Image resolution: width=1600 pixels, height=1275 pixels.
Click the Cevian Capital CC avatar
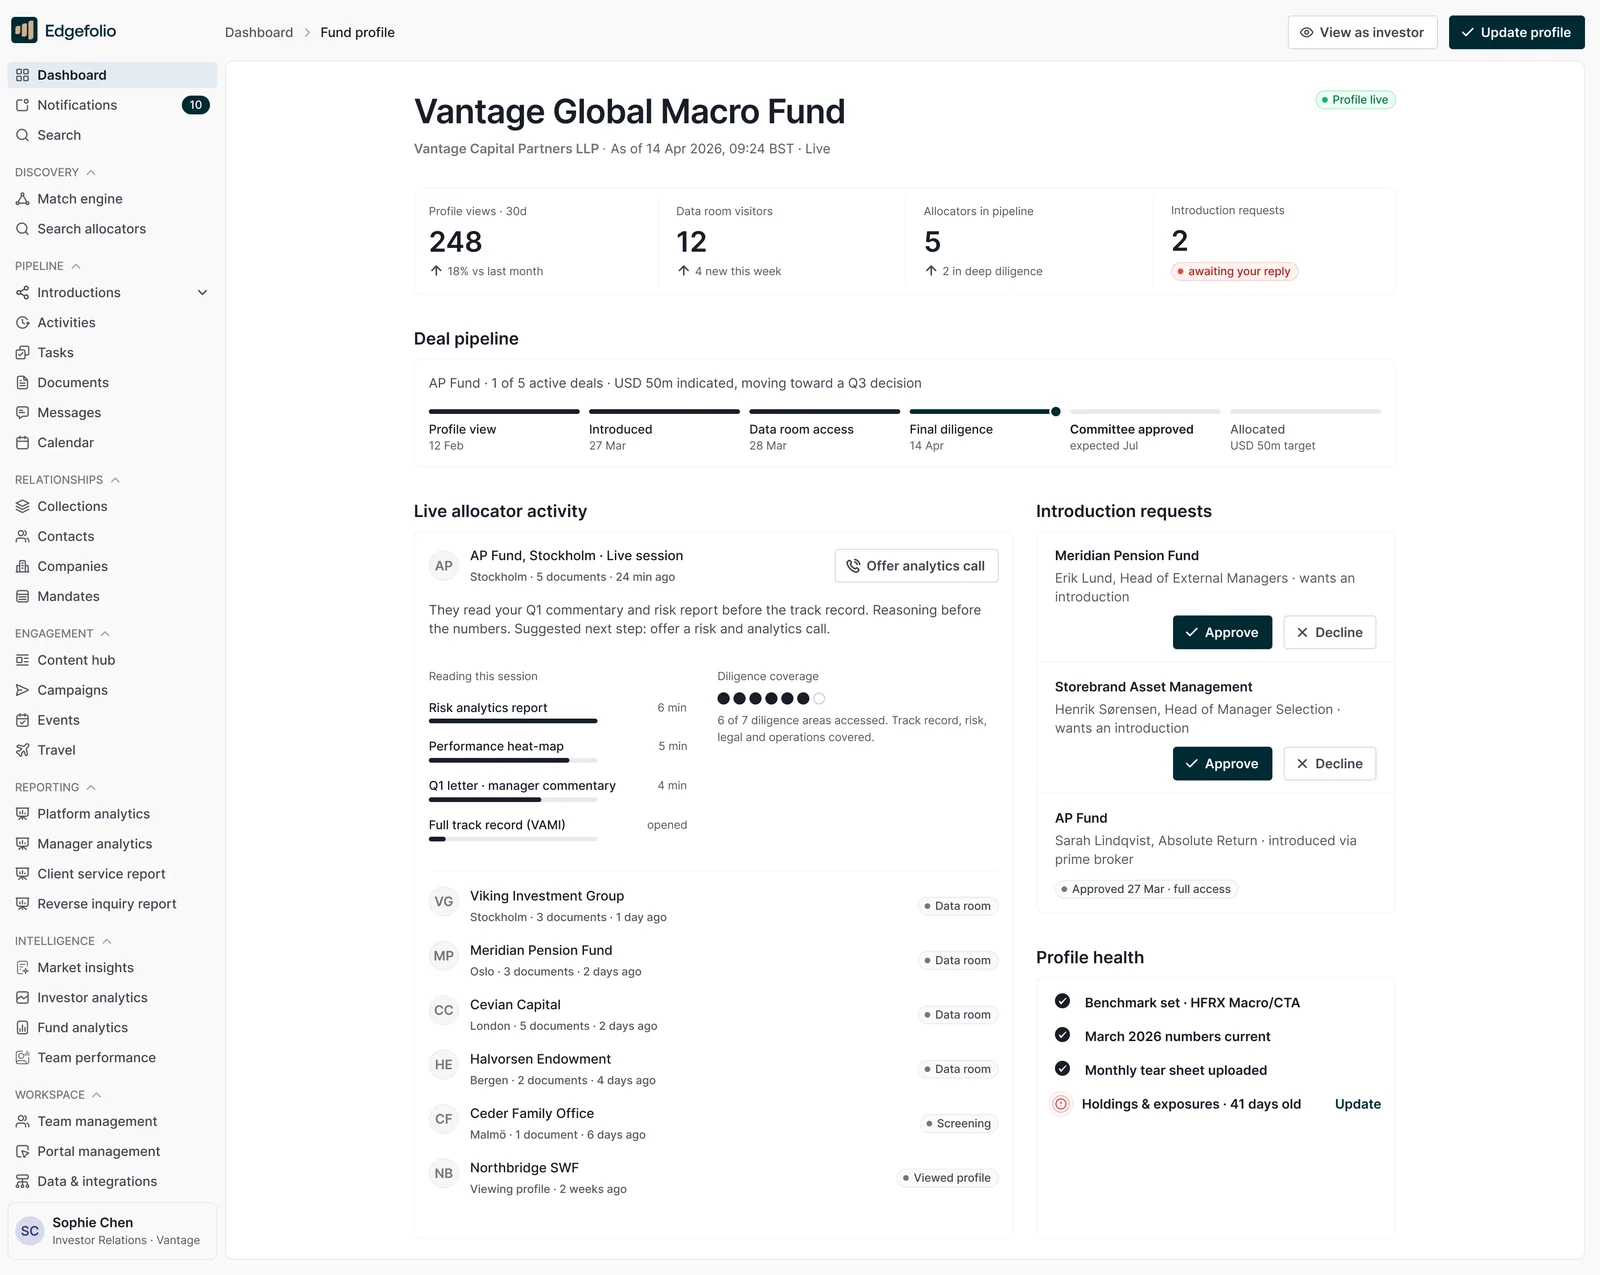pos(443,1010)
